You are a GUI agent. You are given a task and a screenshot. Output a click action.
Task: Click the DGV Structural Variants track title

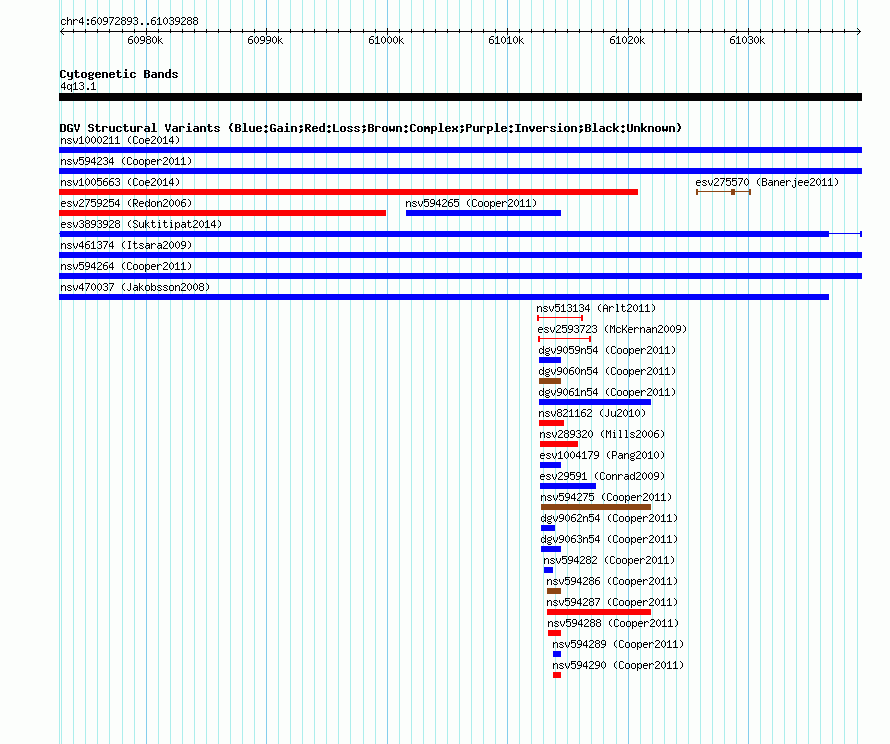coord(371,128)
